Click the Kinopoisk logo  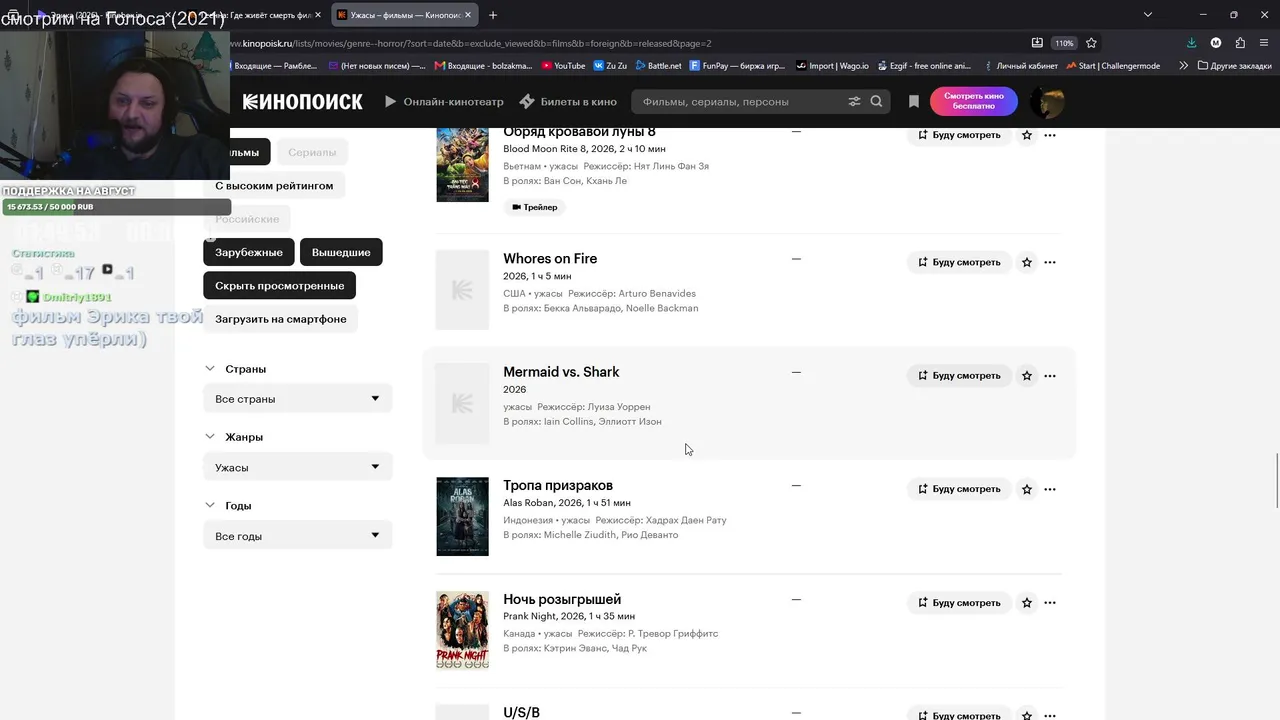(302, 101)
